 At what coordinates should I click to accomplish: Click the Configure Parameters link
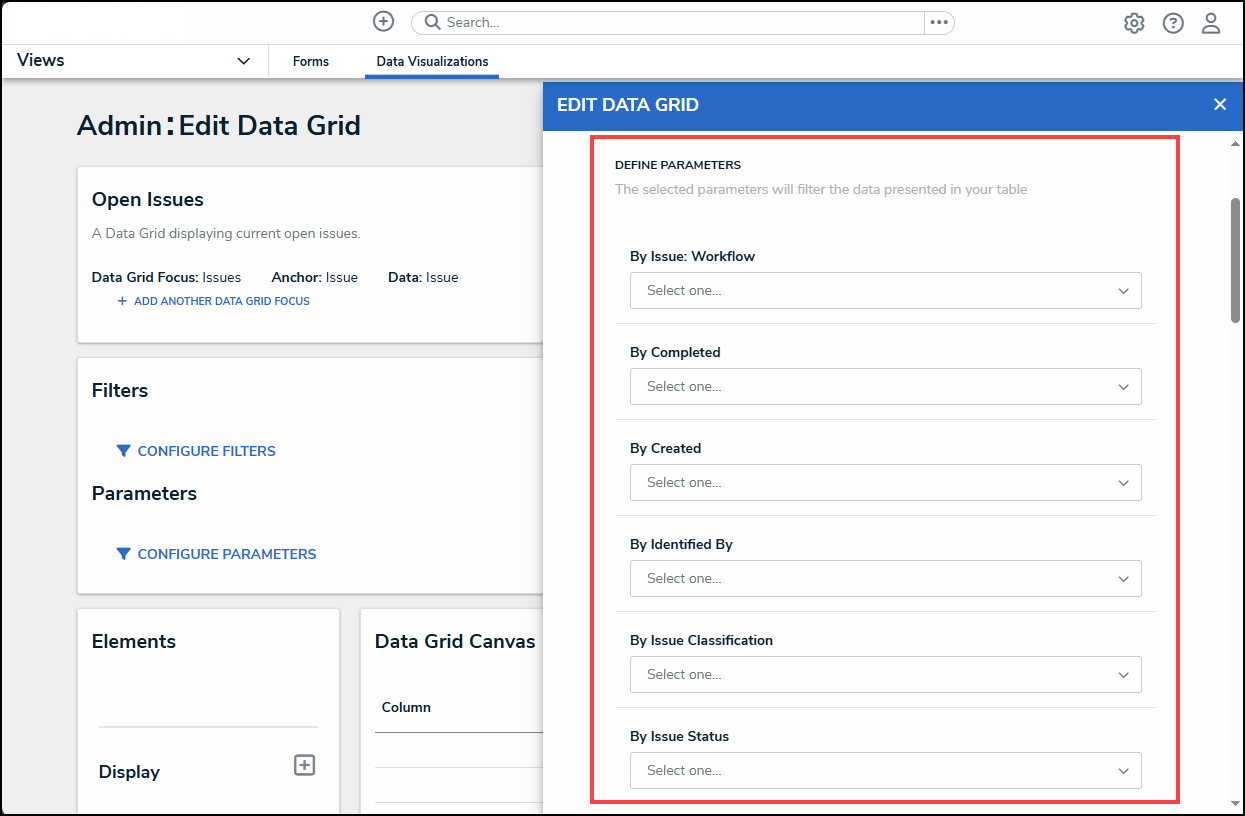pos(226,554)
